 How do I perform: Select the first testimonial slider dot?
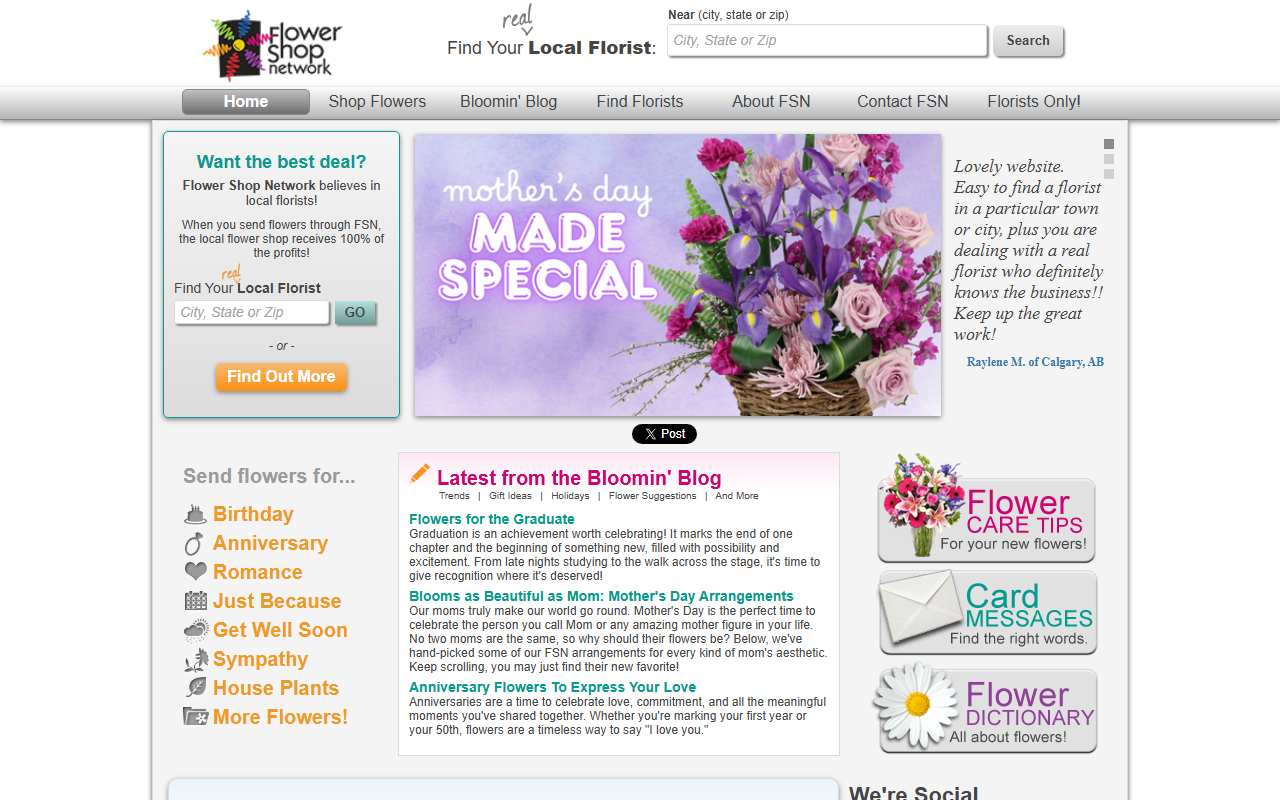pyautogui.click(x=1109, y=144)
